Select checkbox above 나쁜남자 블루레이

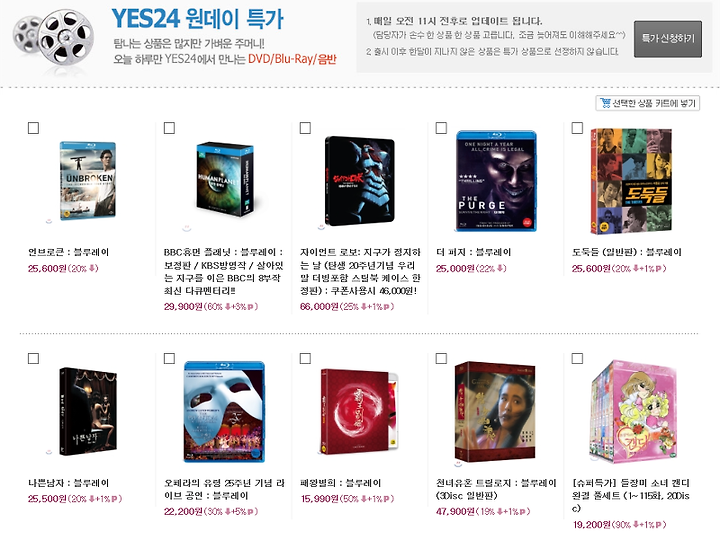click(34, 359)
